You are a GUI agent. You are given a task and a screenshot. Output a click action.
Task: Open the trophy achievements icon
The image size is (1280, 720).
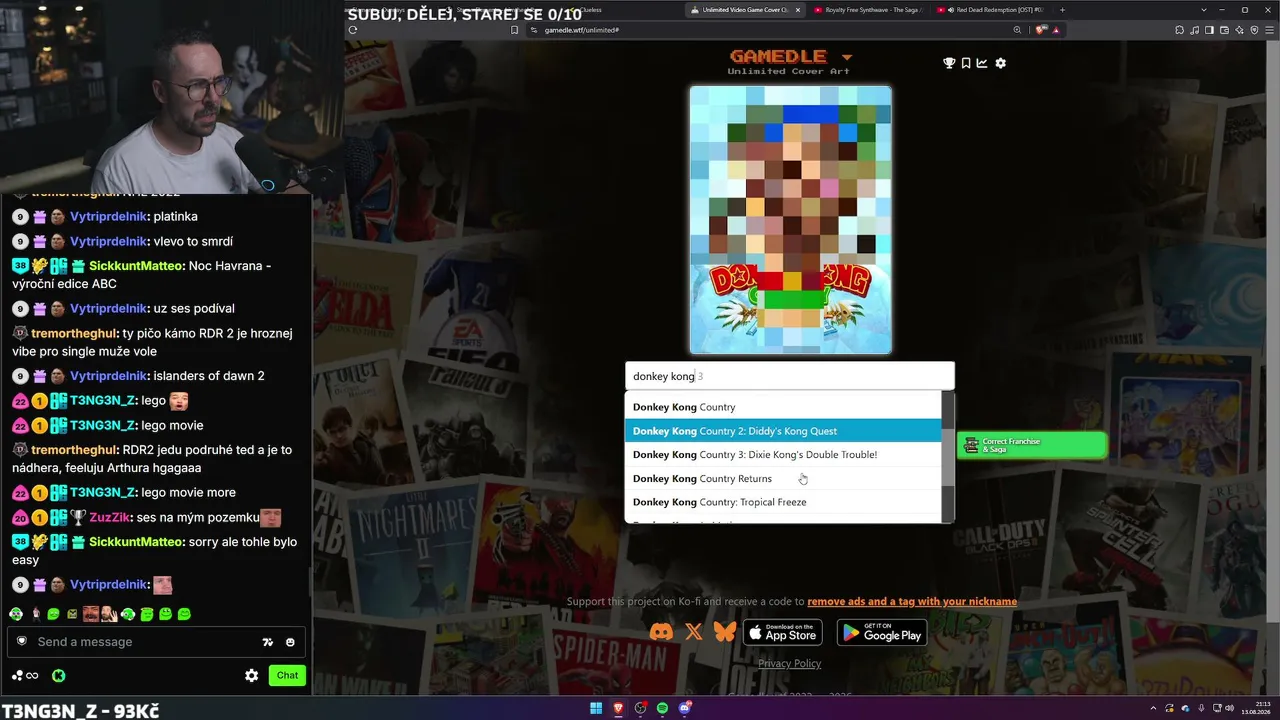tap(949, 63)
